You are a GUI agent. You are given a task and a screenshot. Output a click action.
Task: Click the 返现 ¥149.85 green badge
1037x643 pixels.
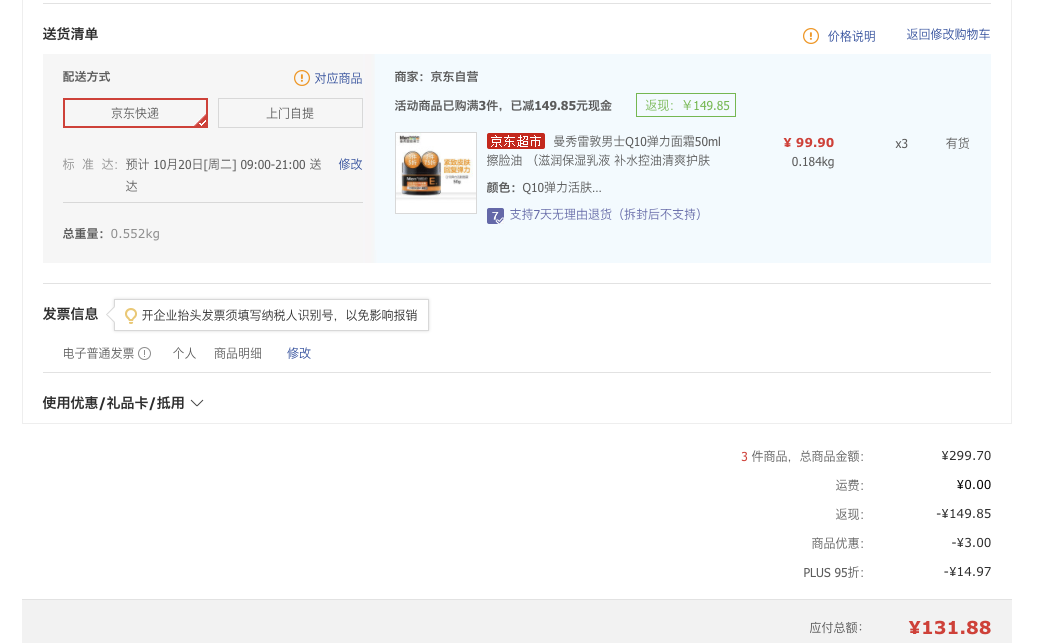coord(686,105)
